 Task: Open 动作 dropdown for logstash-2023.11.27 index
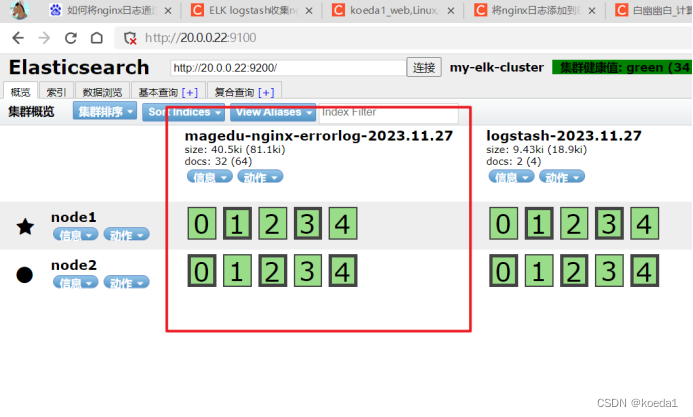coord(562,177)
